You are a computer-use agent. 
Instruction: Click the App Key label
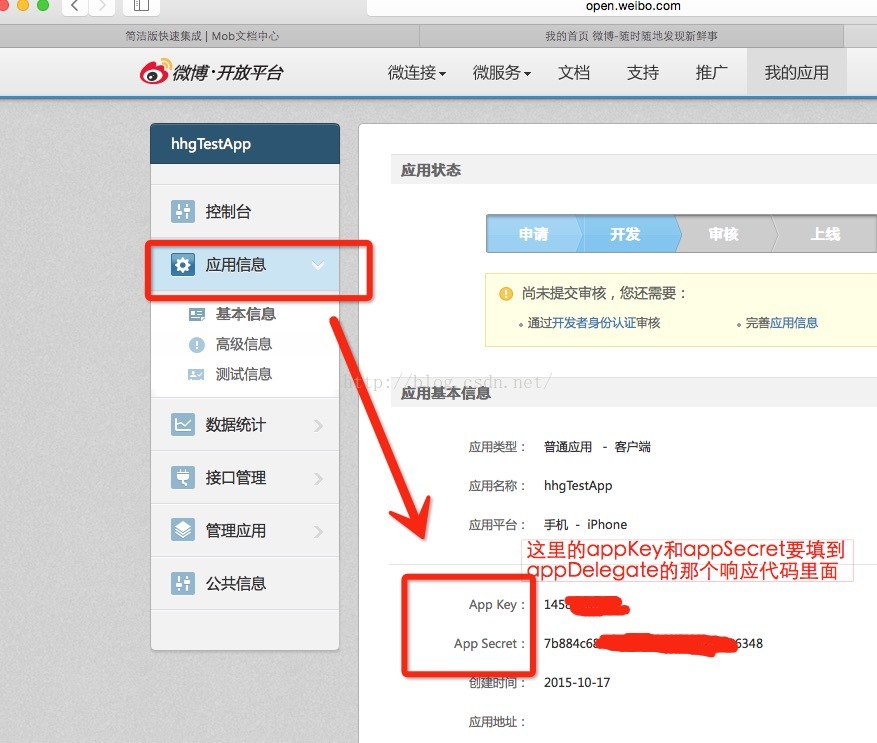497,605
